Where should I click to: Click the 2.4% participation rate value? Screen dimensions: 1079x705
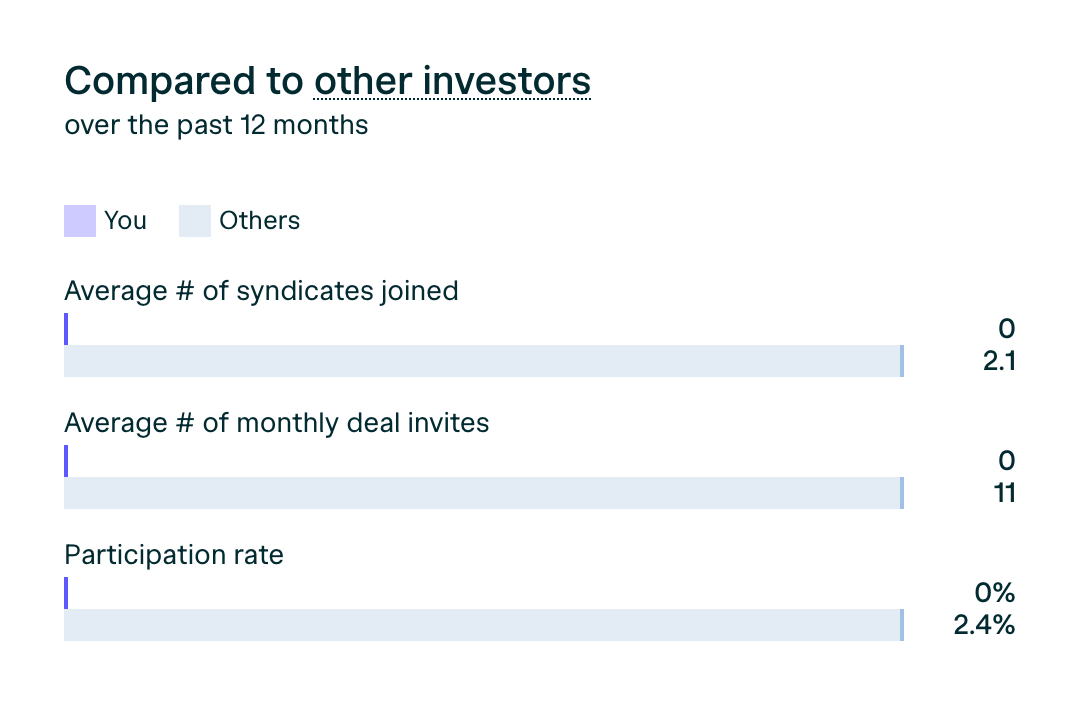[x=985, y=625]
